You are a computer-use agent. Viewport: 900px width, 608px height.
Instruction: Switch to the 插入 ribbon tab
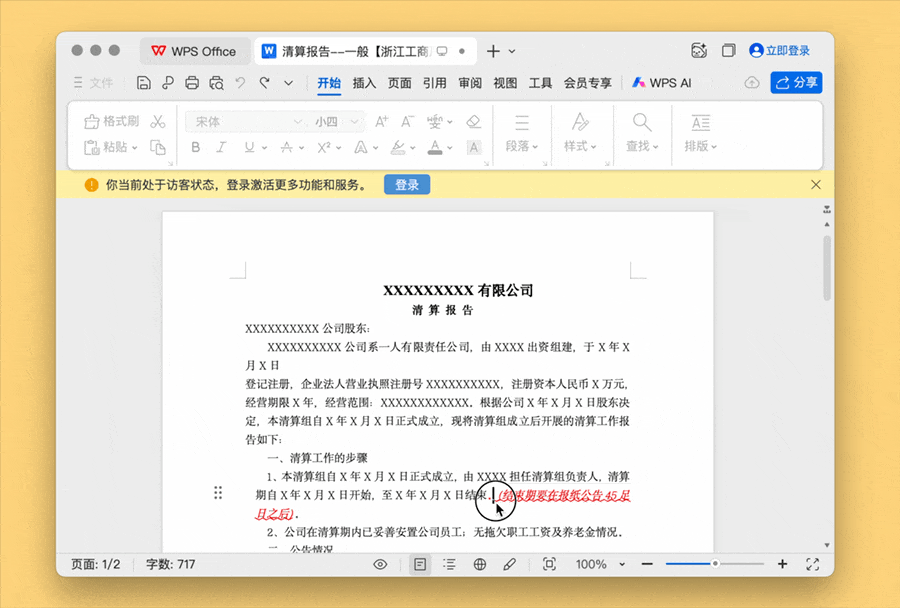[363, 84]
